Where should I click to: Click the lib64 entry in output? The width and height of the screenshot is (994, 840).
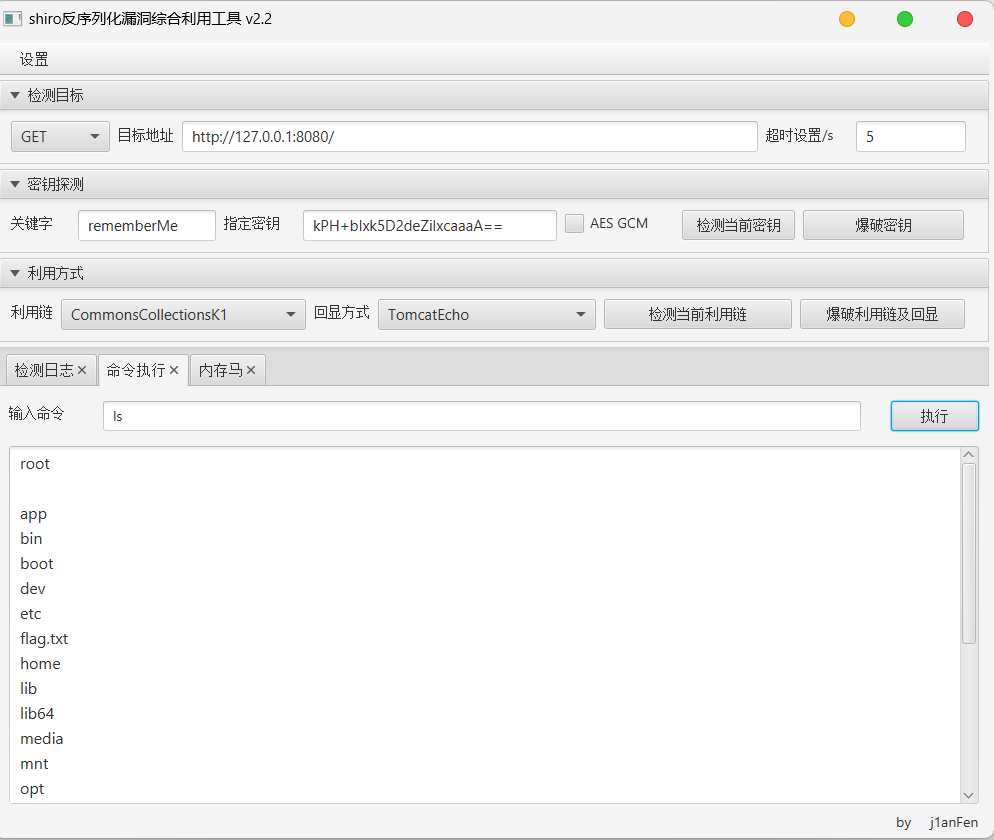coord(37,714)
